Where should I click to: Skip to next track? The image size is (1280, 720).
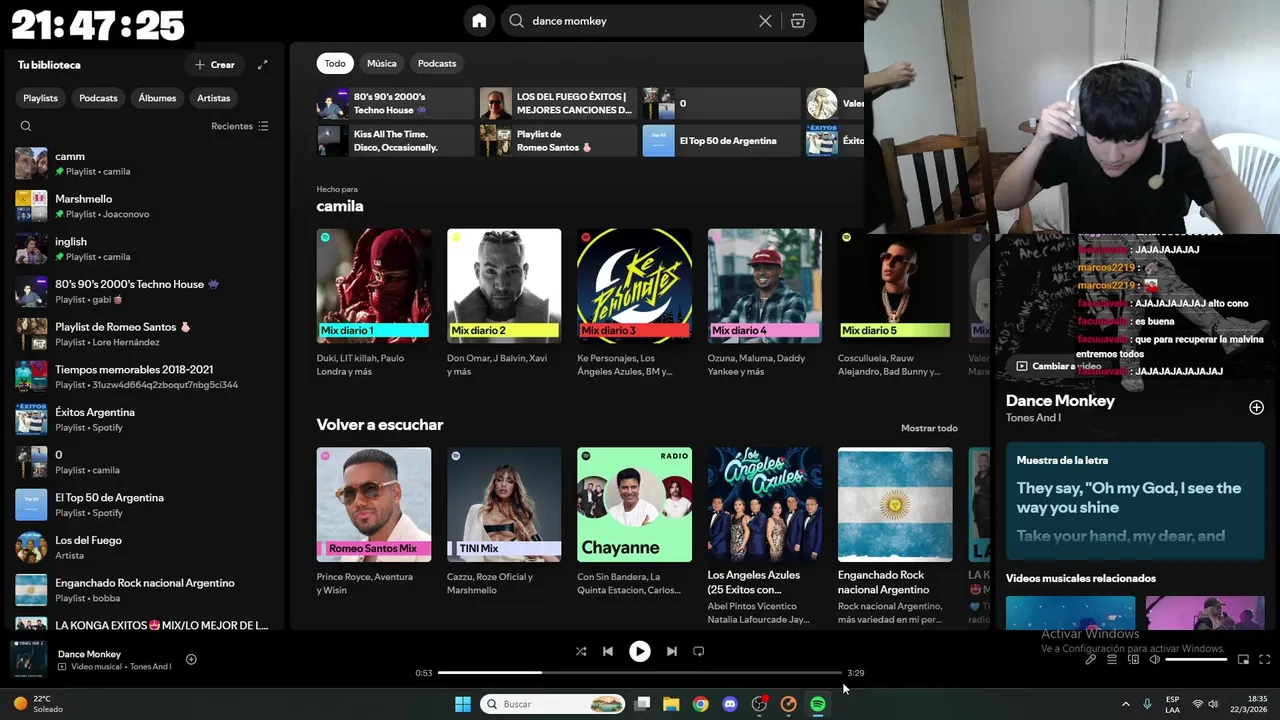tap(672, 651)
